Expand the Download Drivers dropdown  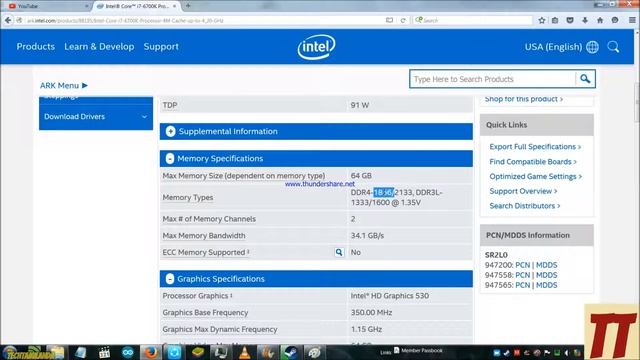(96, 117)
